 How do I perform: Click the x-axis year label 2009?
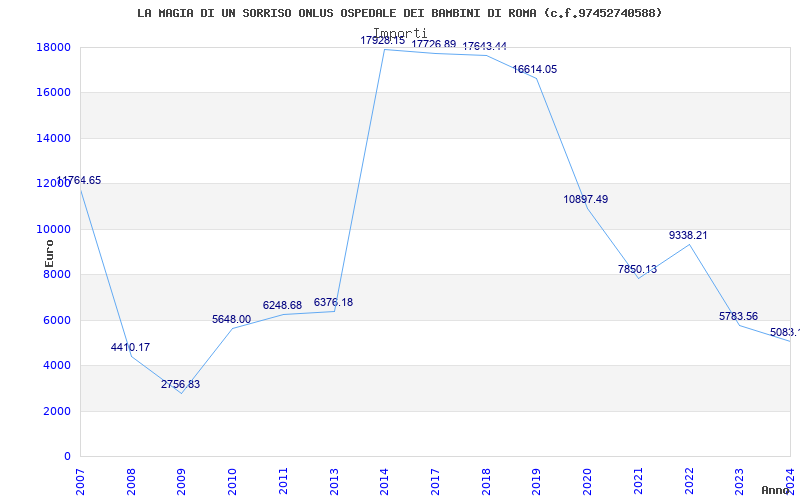point(182,481)
